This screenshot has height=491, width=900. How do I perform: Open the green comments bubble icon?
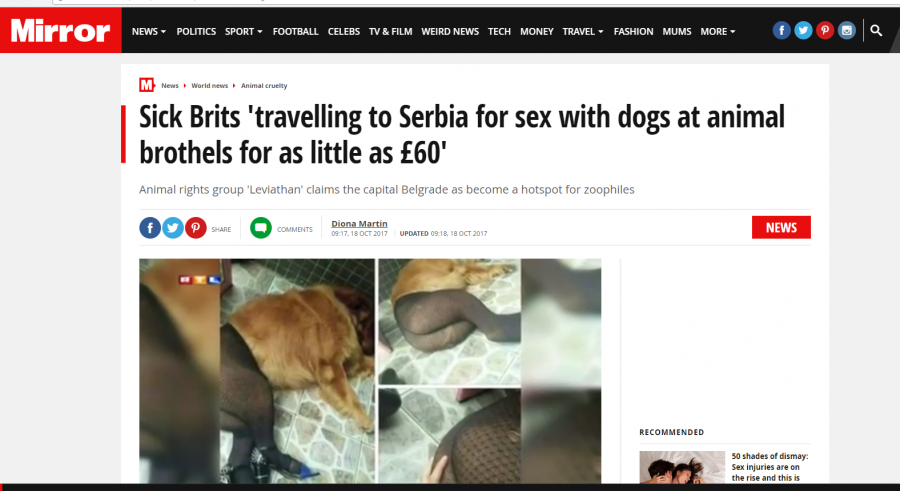261,228
